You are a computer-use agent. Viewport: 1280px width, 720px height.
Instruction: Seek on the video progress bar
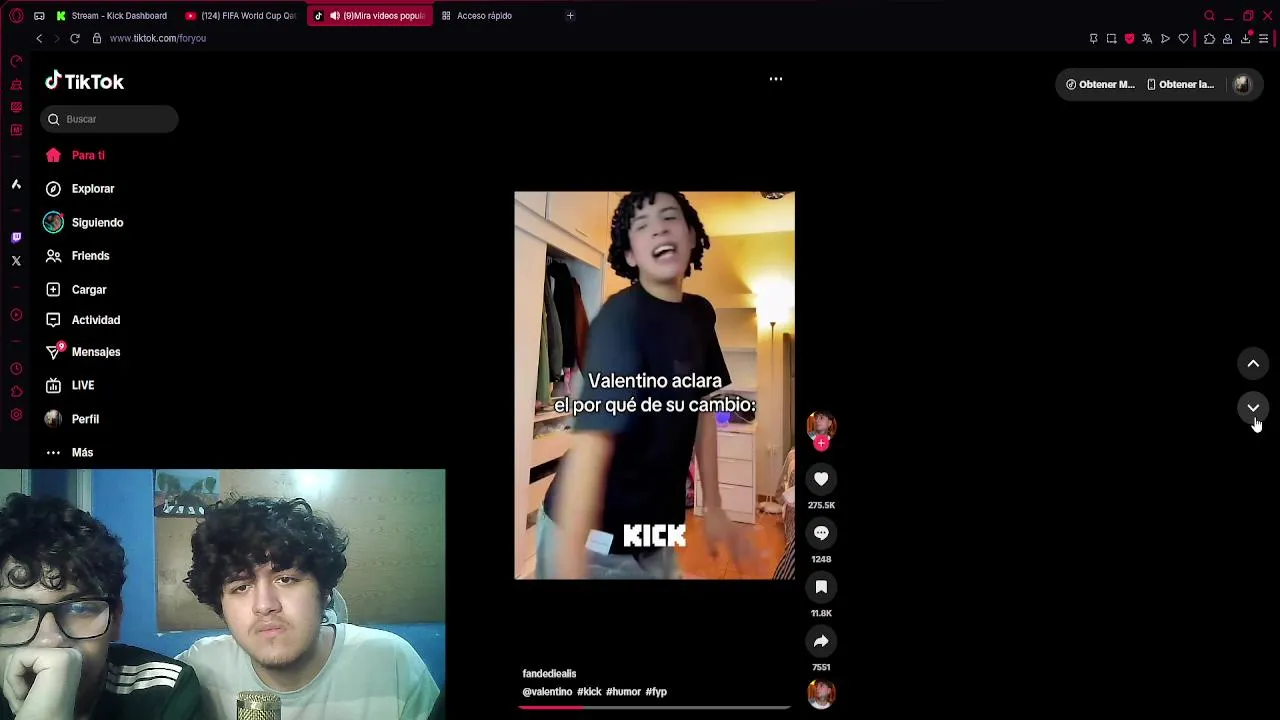pyautogui.click(x=654, y=708)
